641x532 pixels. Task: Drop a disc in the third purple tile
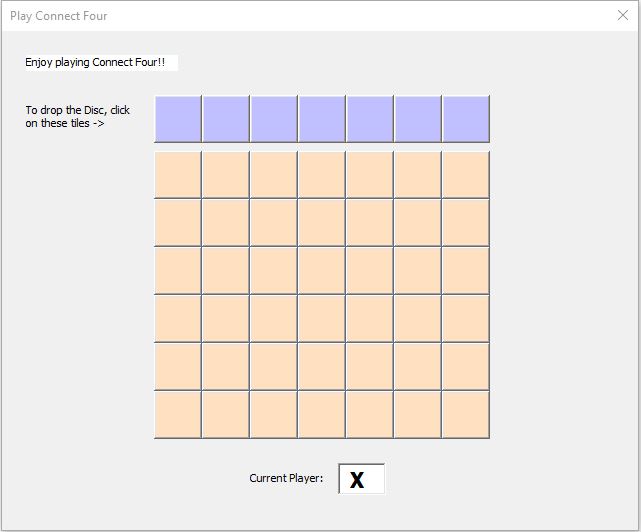tap(274, 119)
